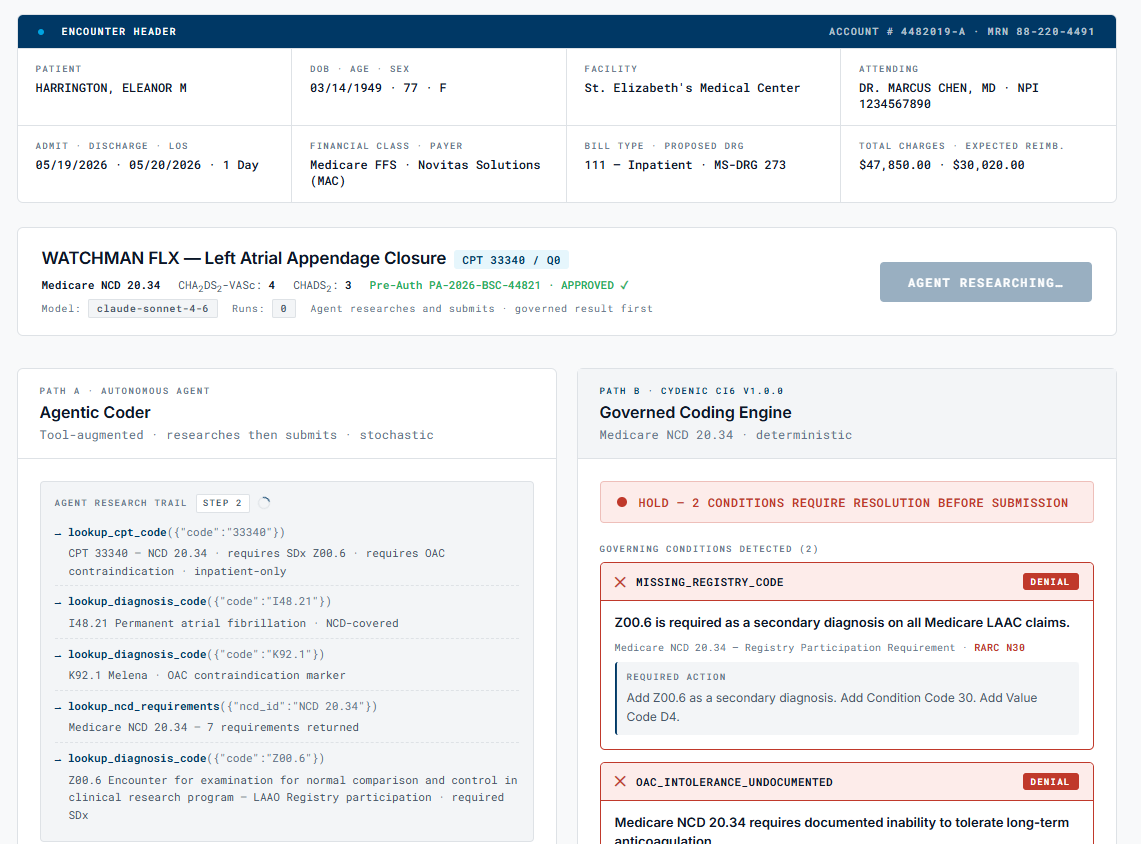
Task: Click attending DR. MARCUS CHEN, MD
Action: pyautogui.click(x=927, y=88)
